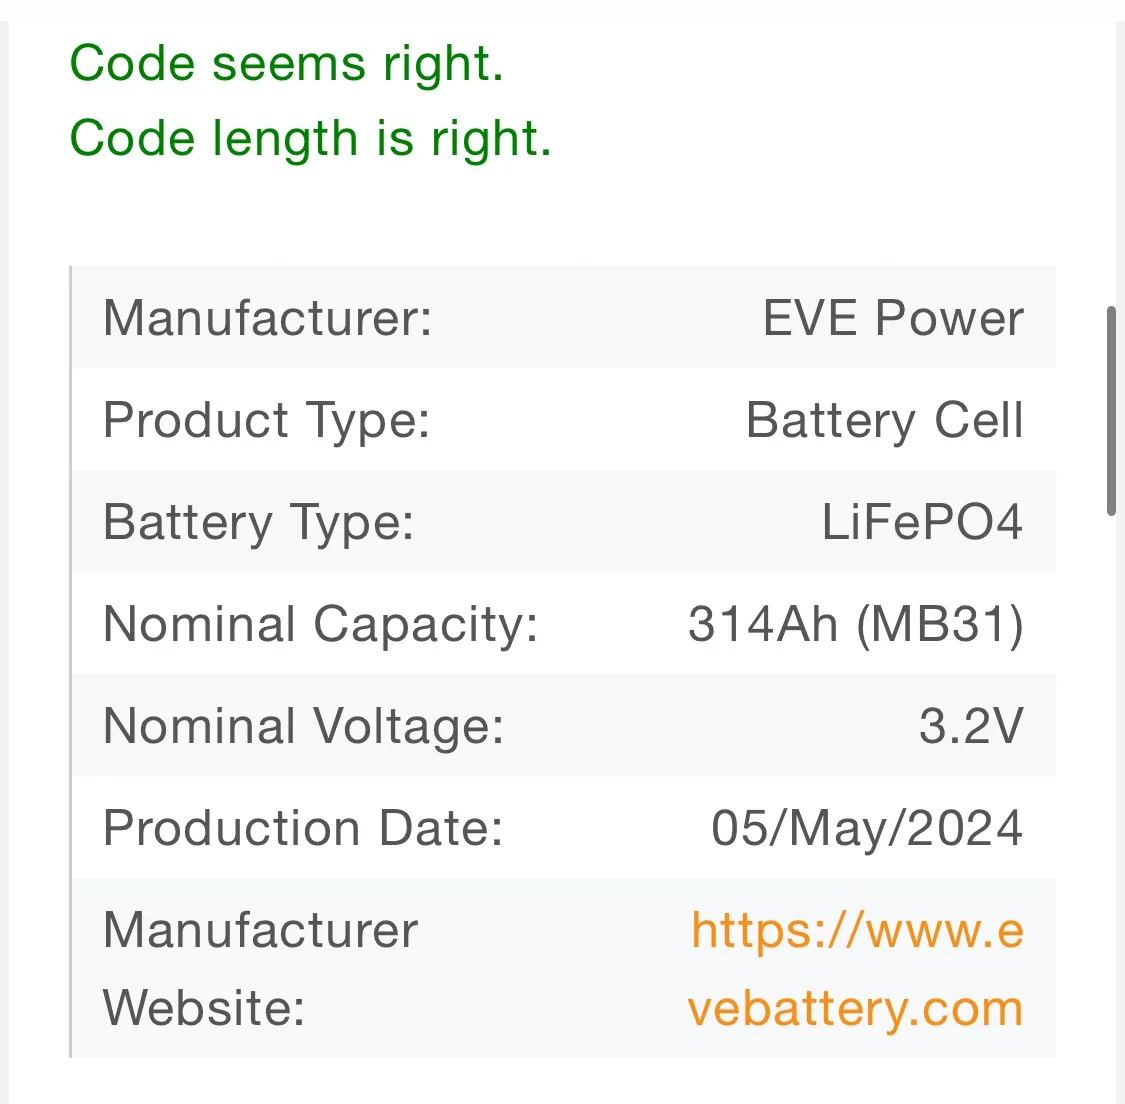The width and height of the screenshot is (1125, 1104).
Task: Select the "3.2V" voltage value
Action: click(x=971, y=727)
